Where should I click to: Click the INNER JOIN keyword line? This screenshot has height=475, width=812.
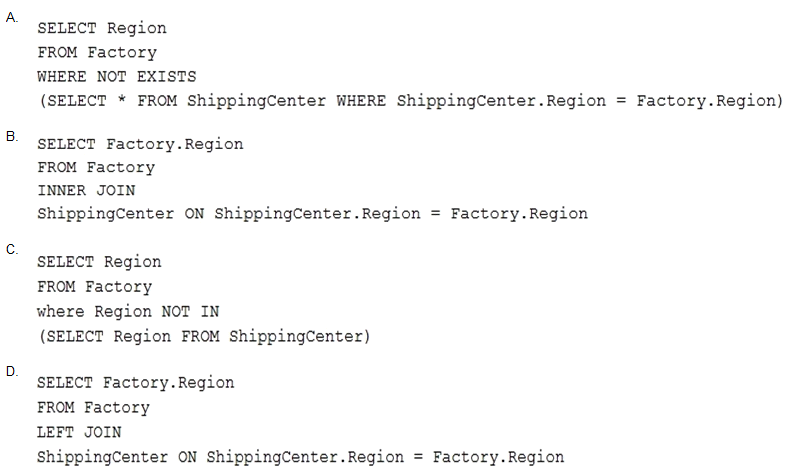pyautogui.click(x=86, y=191)
